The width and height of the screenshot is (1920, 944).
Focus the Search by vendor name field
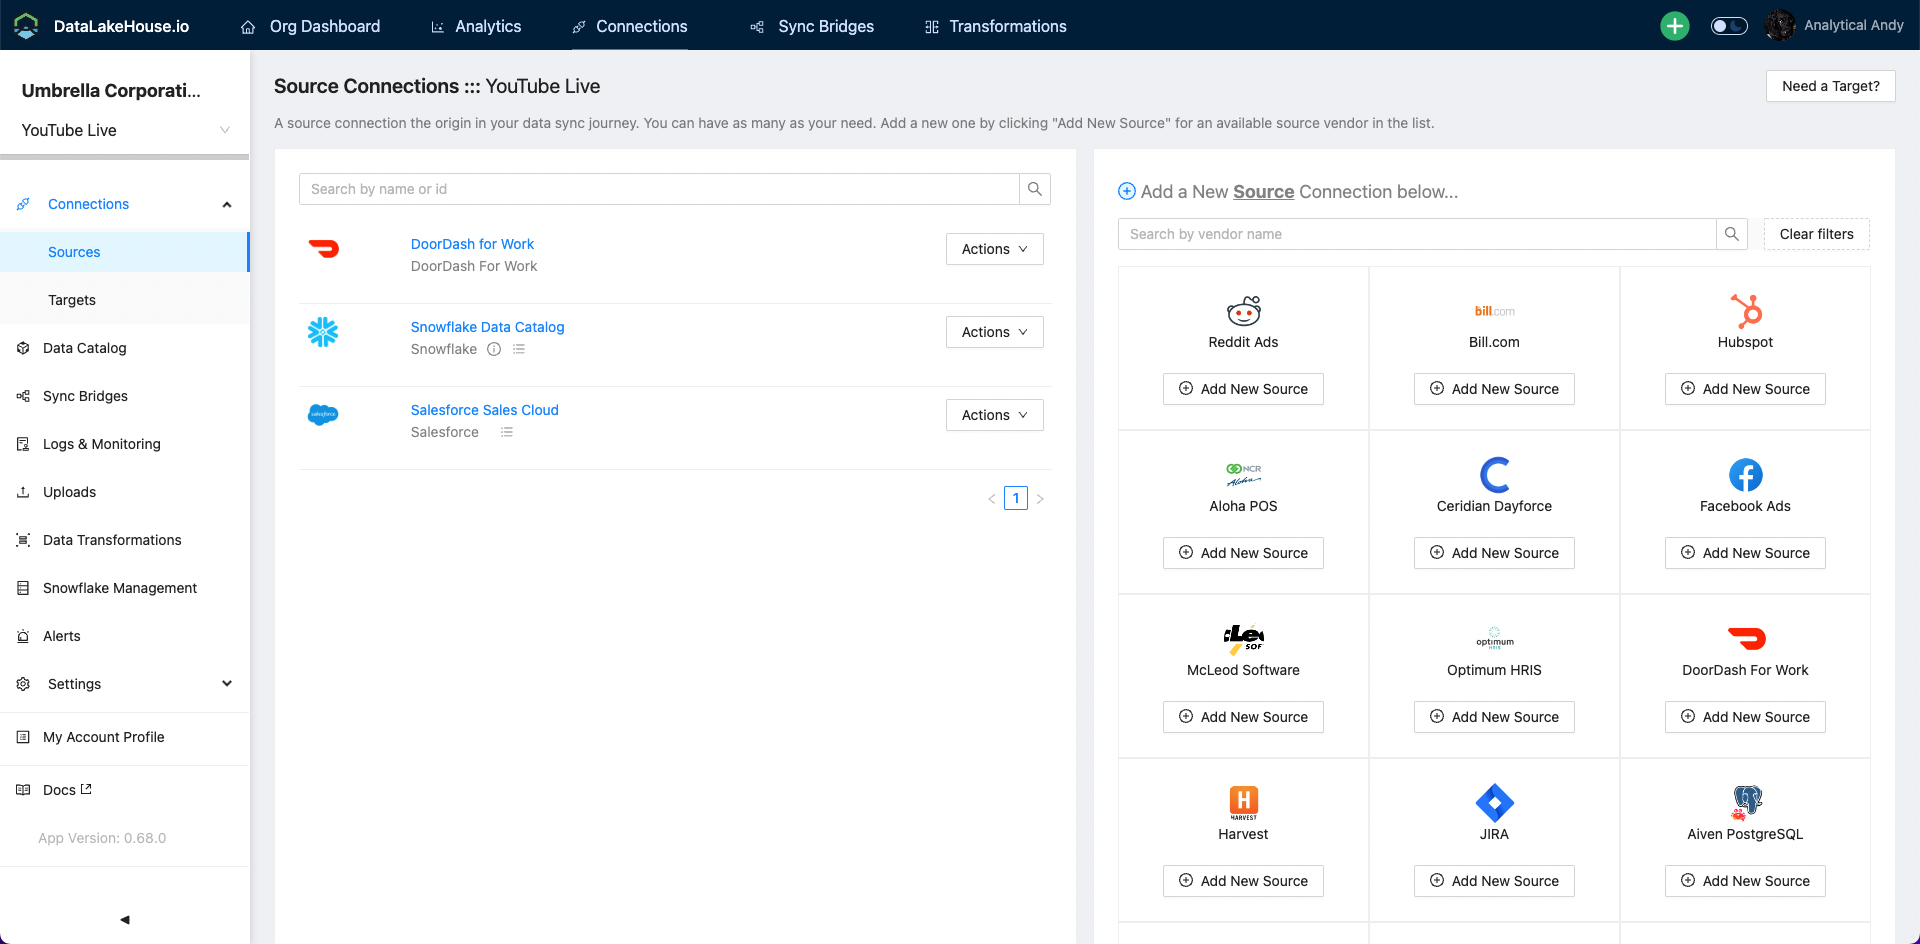click(1417, 234)
